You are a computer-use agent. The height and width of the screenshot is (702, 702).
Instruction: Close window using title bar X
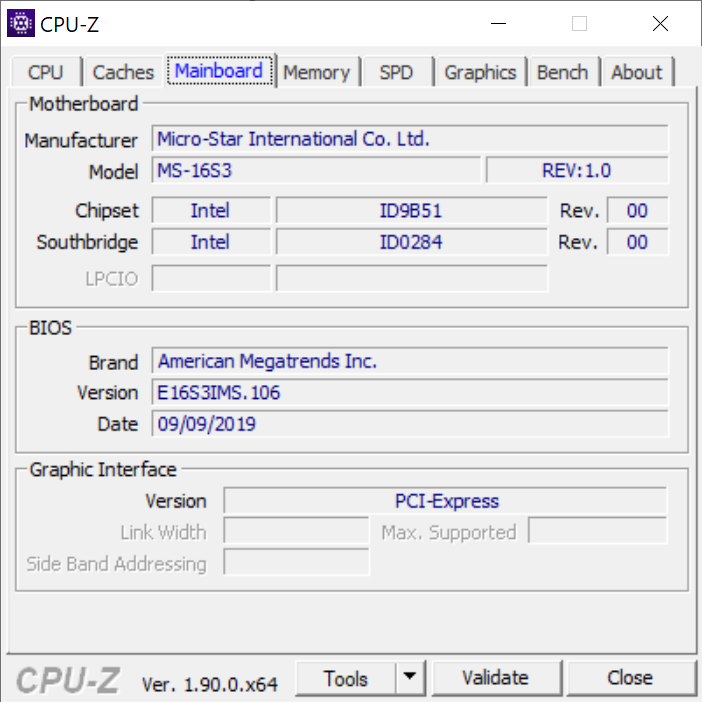pyautogui.click(x=659, y=24)
